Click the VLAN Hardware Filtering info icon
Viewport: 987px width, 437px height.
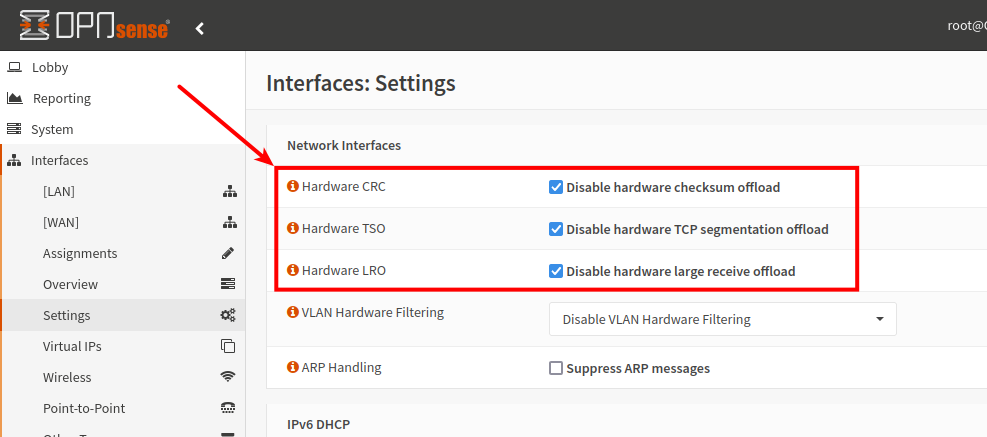(x=293, y=312)
